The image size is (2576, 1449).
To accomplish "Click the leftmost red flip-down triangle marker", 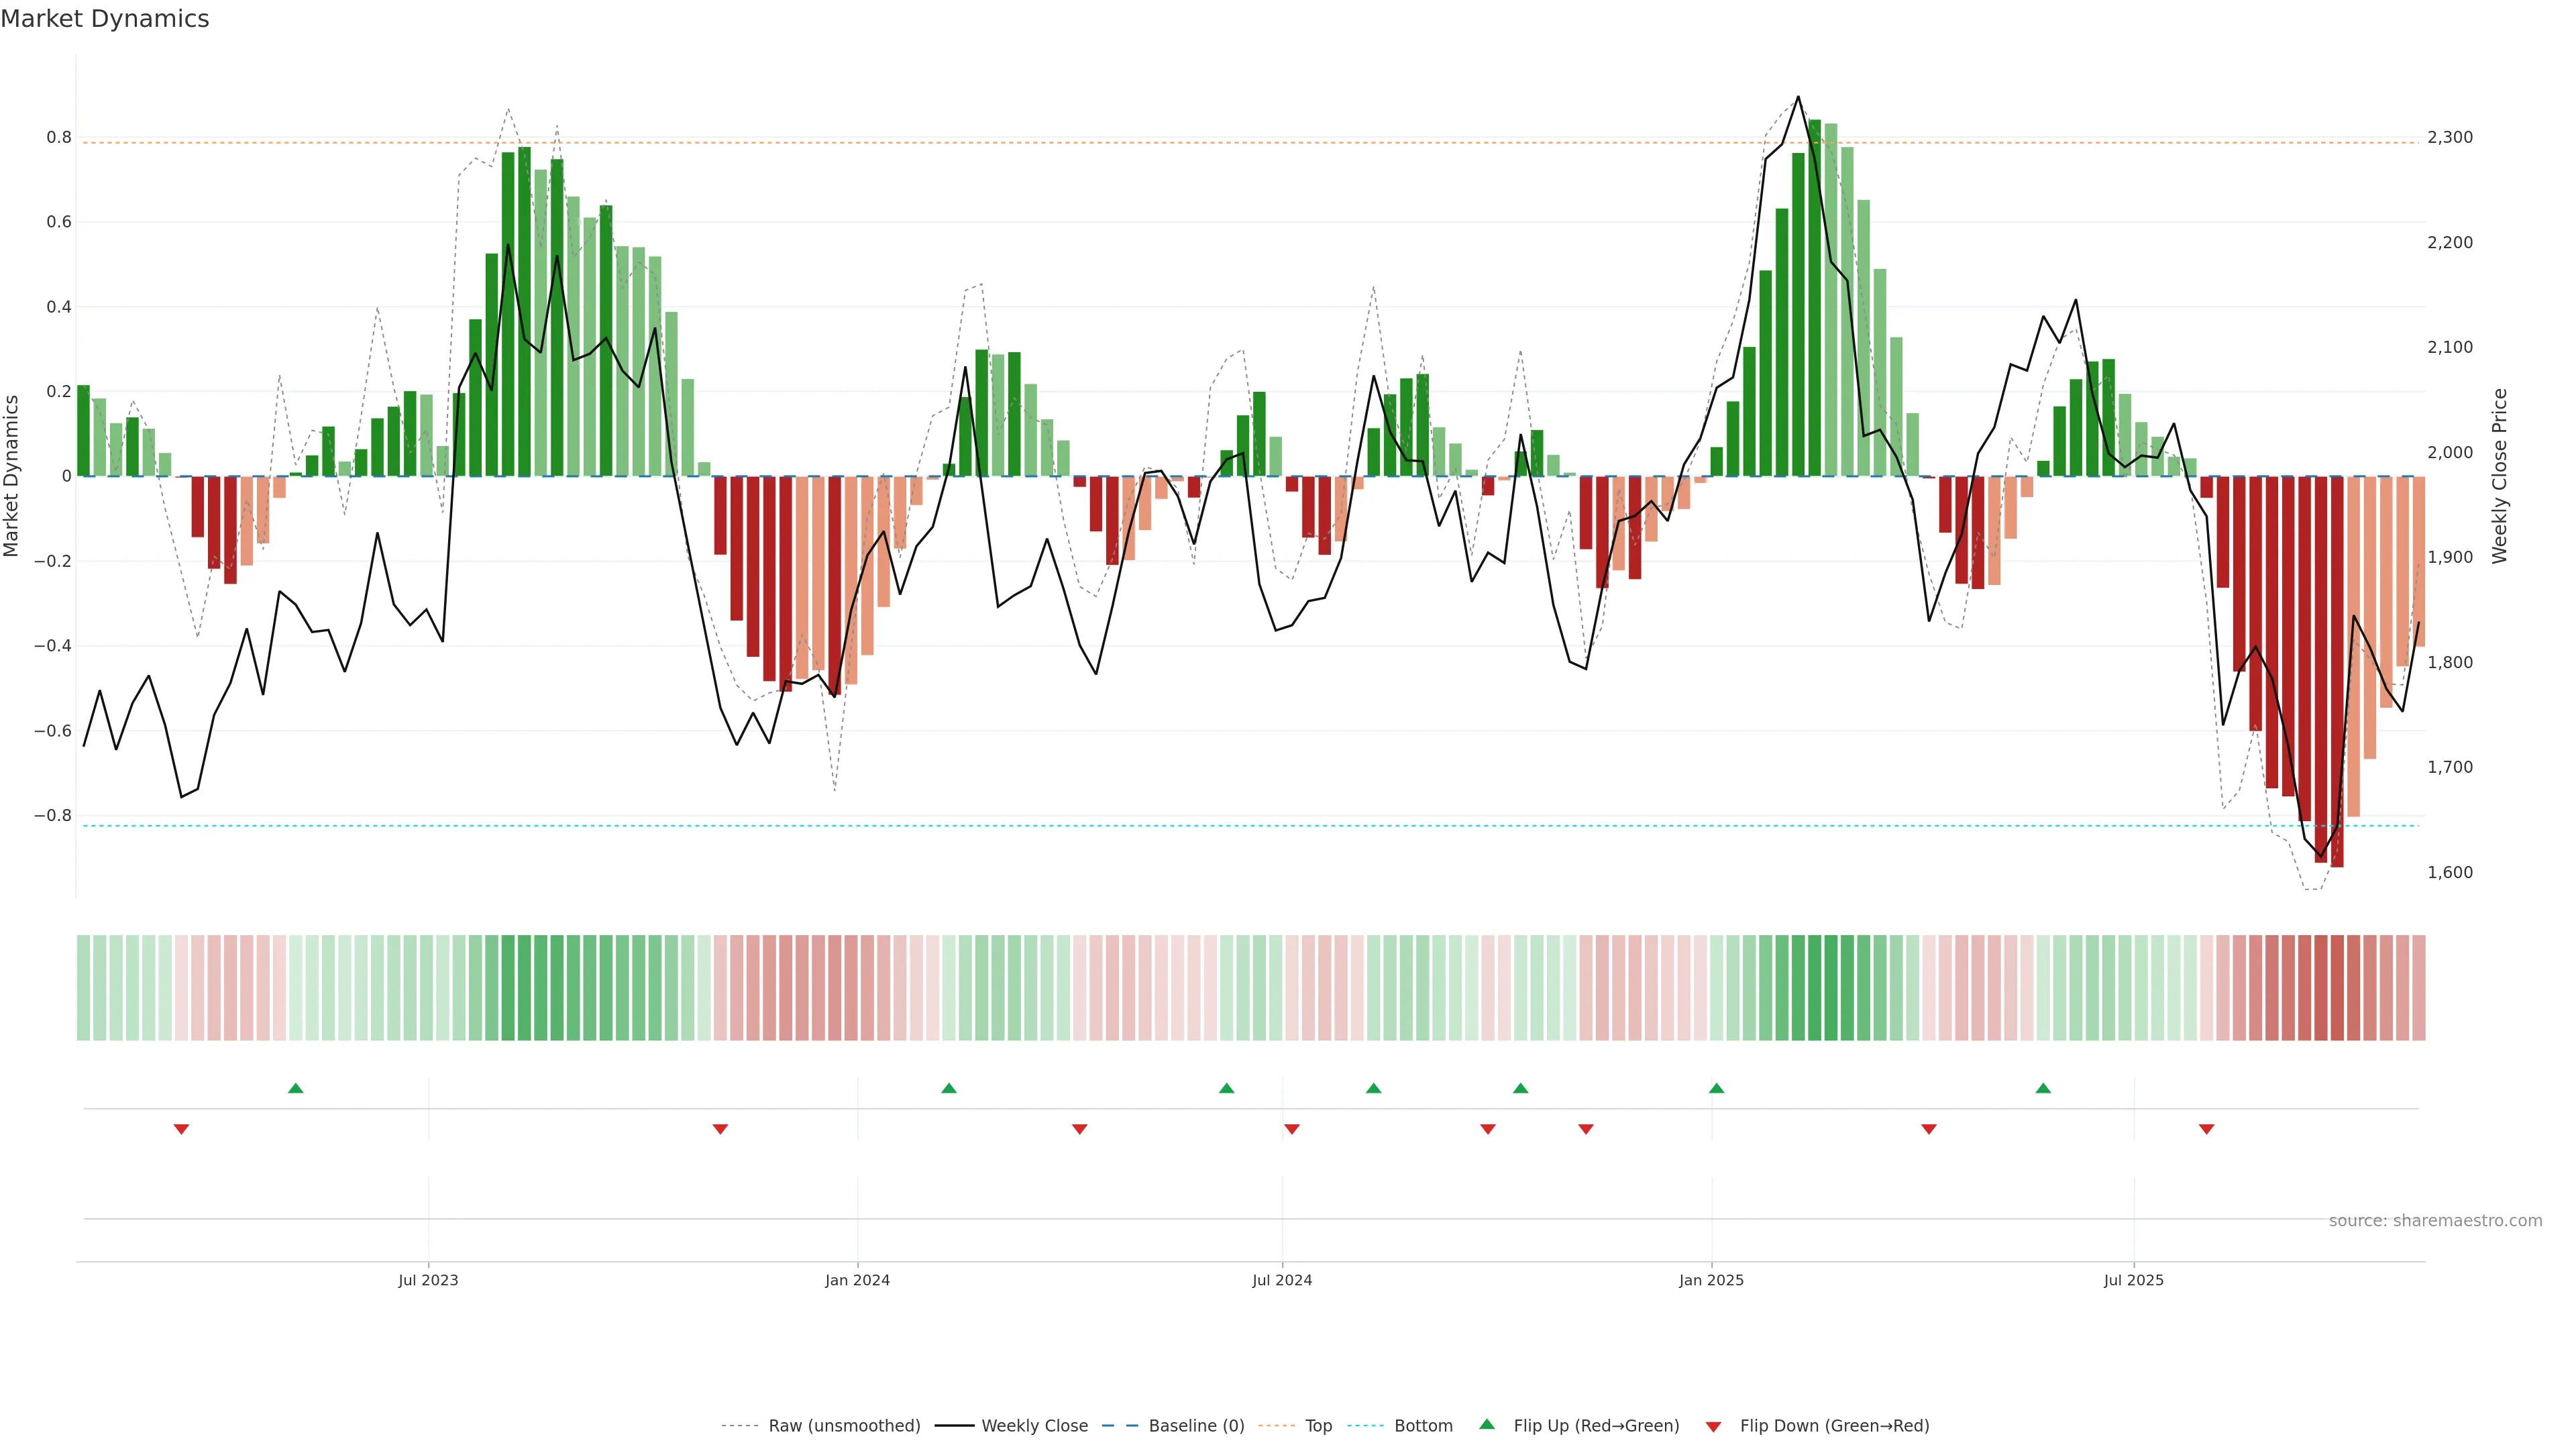I will point(181,1129).
